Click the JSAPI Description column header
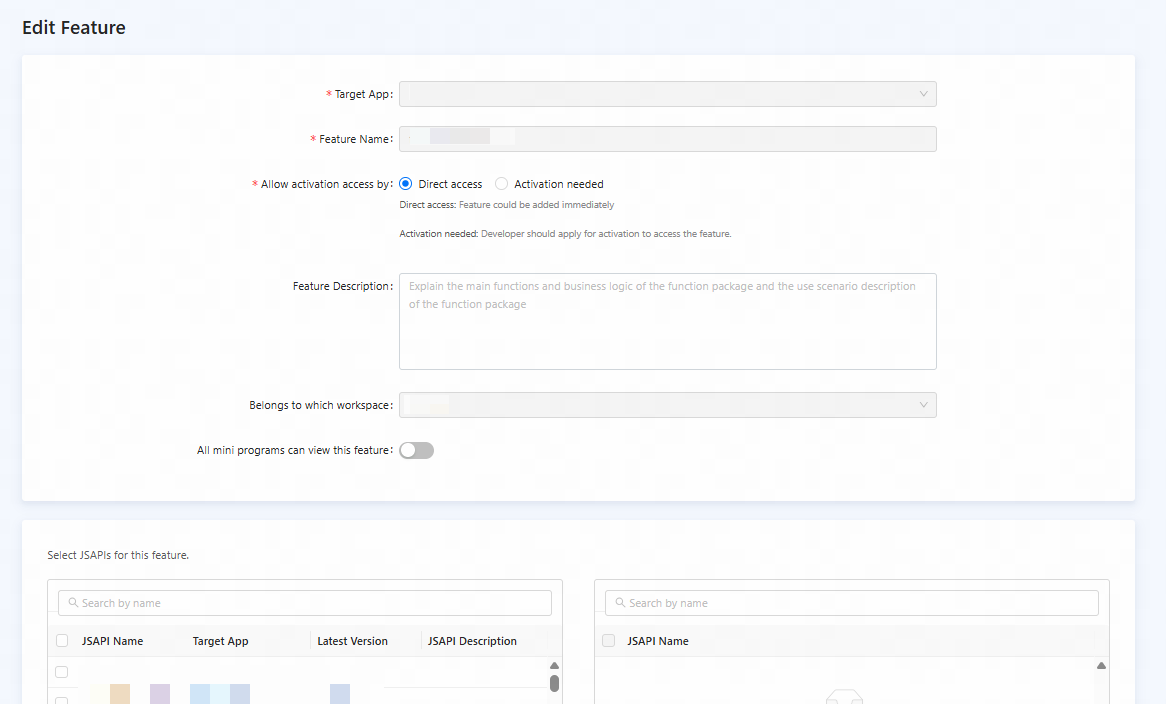The height and width of the screenshot is (704, 1166). (472, 641)
